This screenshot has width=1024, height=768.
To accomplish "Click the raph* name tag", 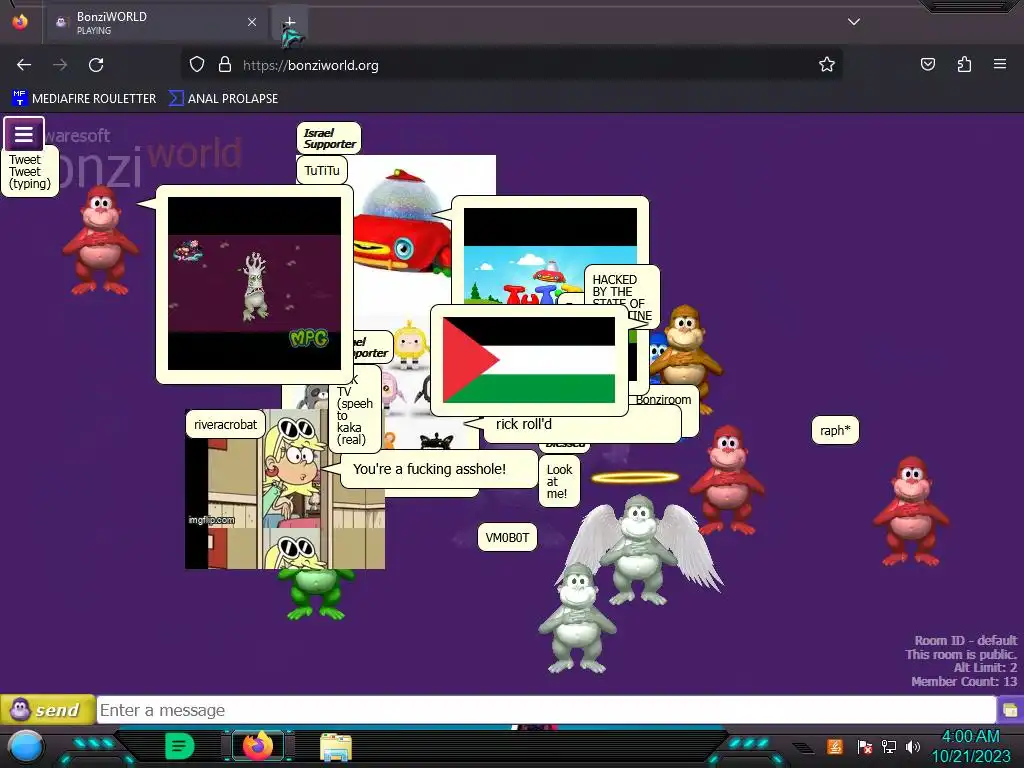I will [835, 430].
